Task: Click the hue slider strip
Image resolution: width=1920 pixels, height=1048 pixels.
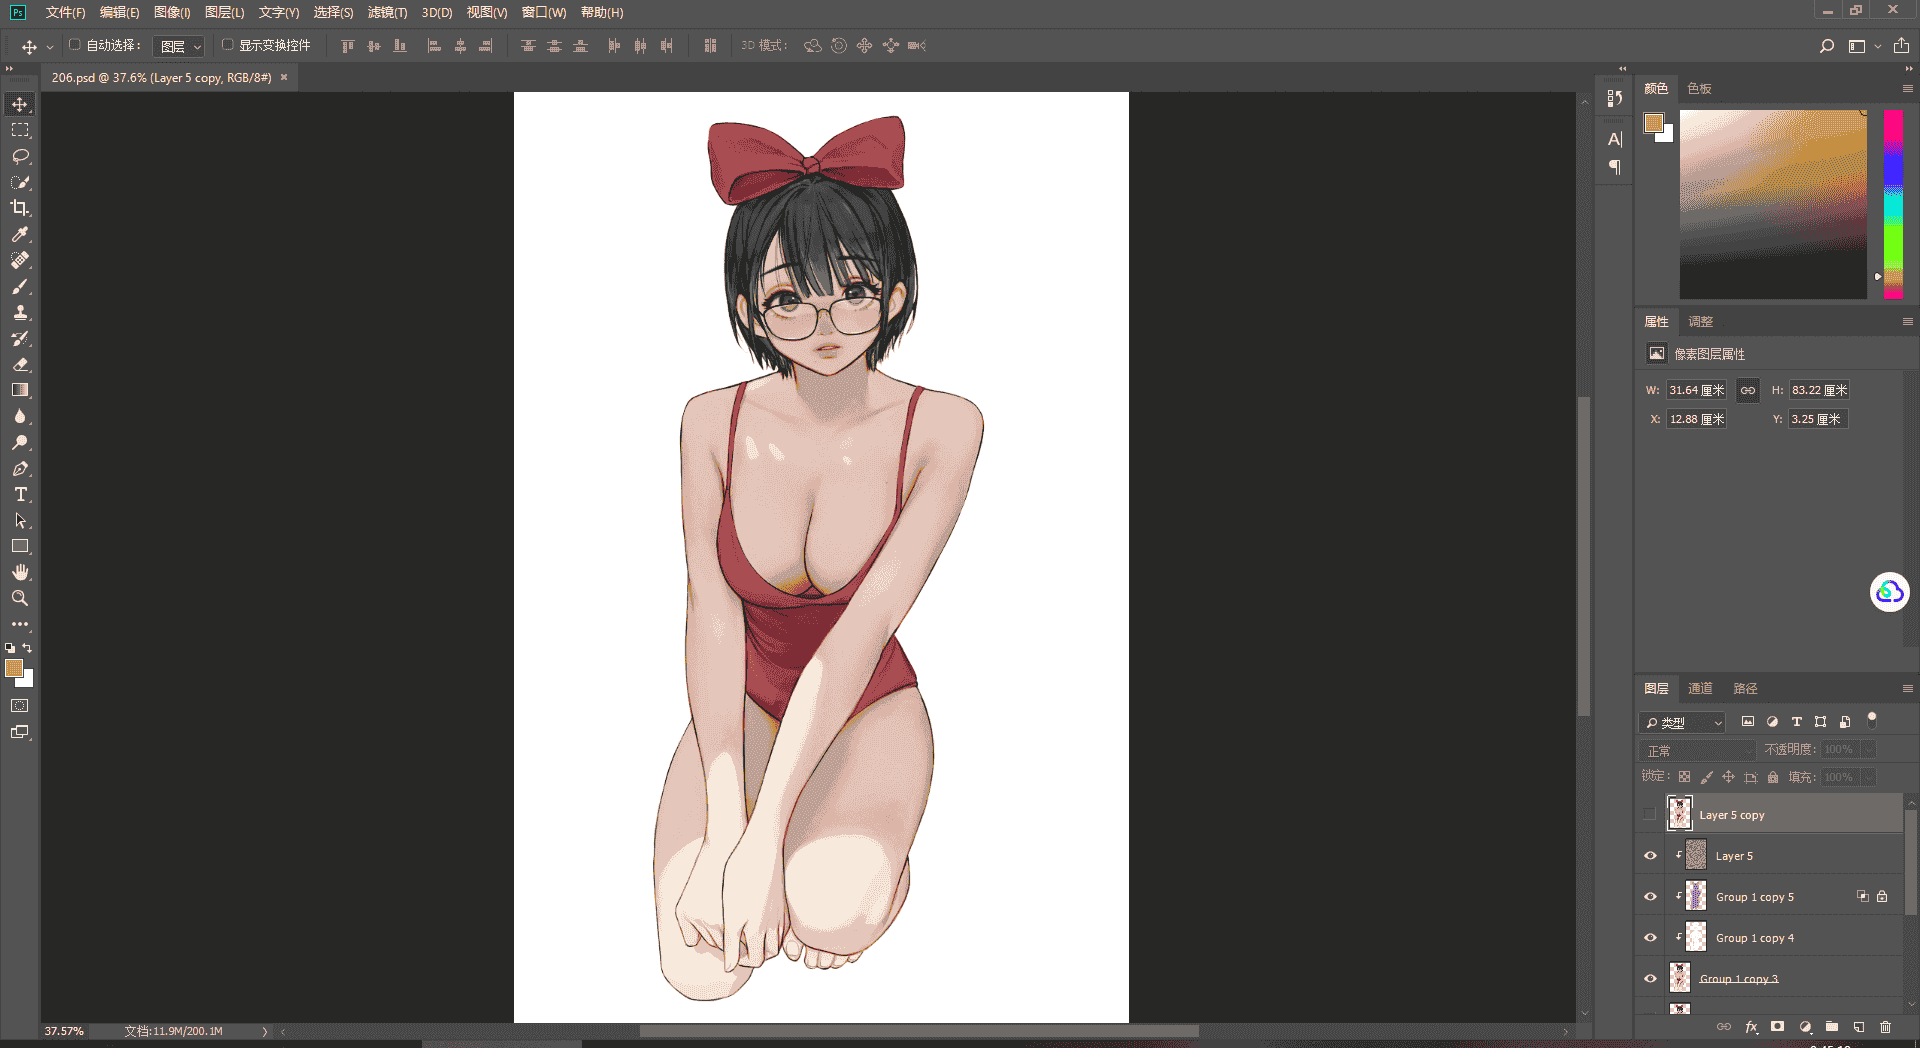Action: 1893,204
